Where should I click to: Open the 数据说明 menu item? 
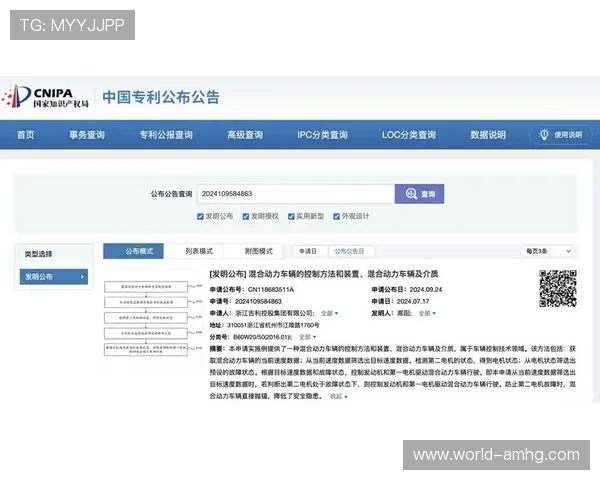(x=488, y=135)
